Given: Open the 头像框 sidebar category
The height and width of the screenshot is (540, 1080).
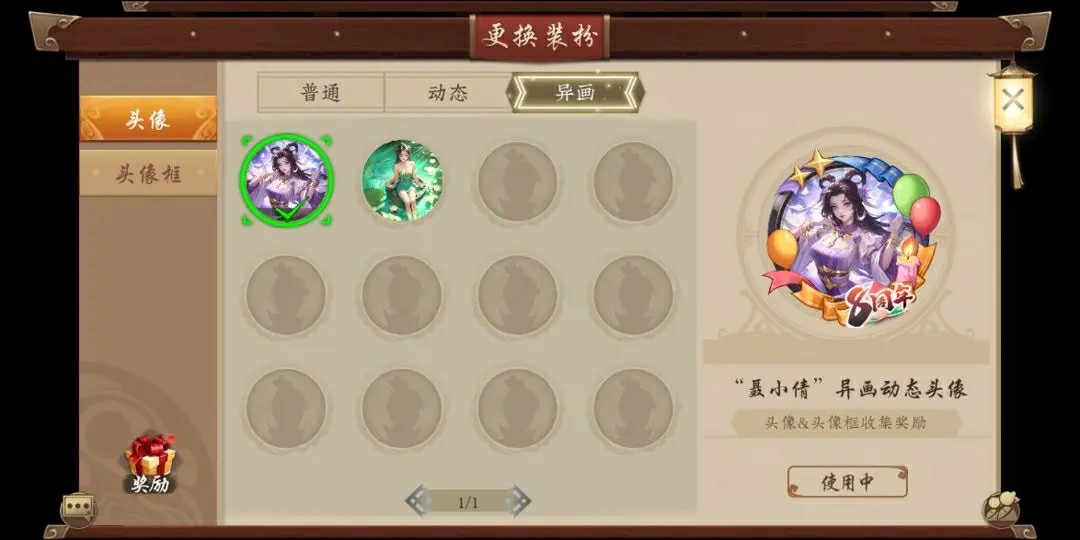Looking at the screenshot, I should click(x=148, y=174).
